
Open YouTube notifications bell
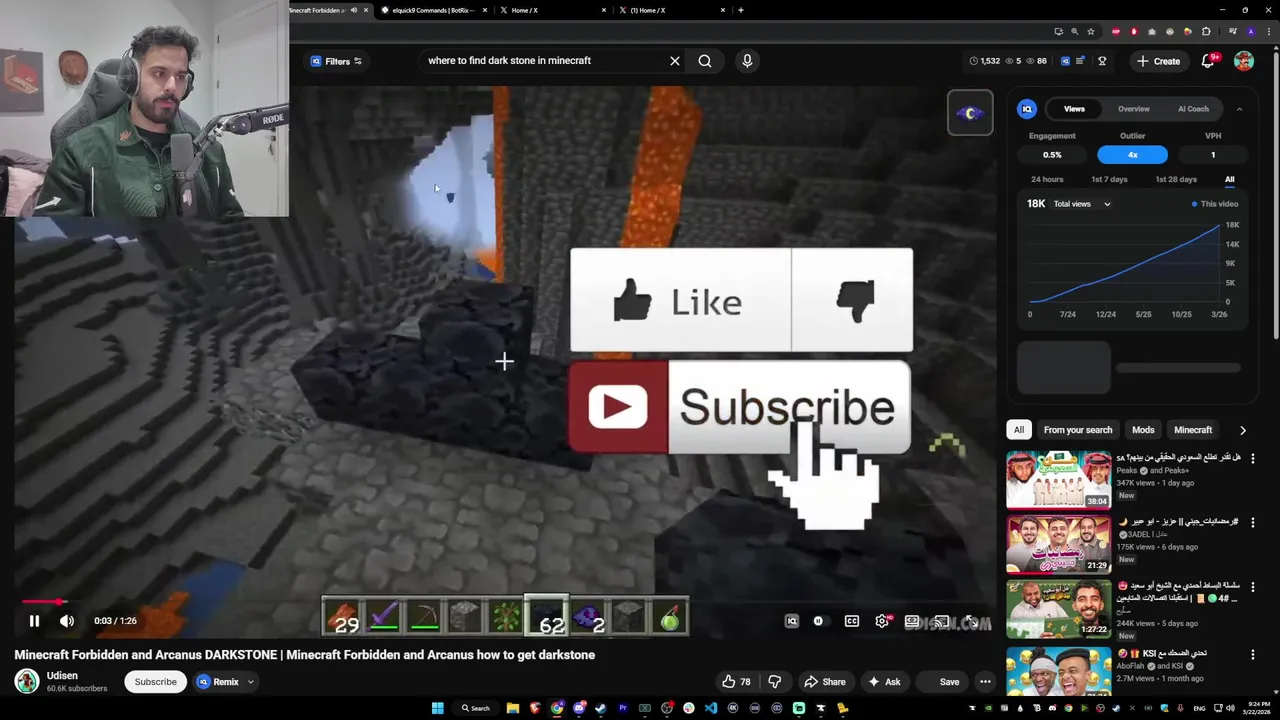pyautogui.click(x=1208, y=61)
